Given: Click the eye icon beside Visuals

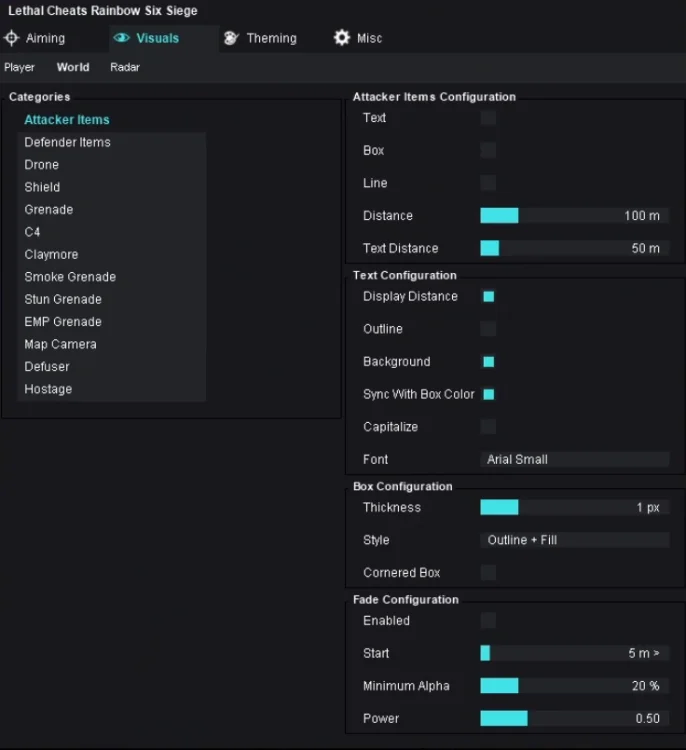Looking at the screenshot, I should click(122, 38).
